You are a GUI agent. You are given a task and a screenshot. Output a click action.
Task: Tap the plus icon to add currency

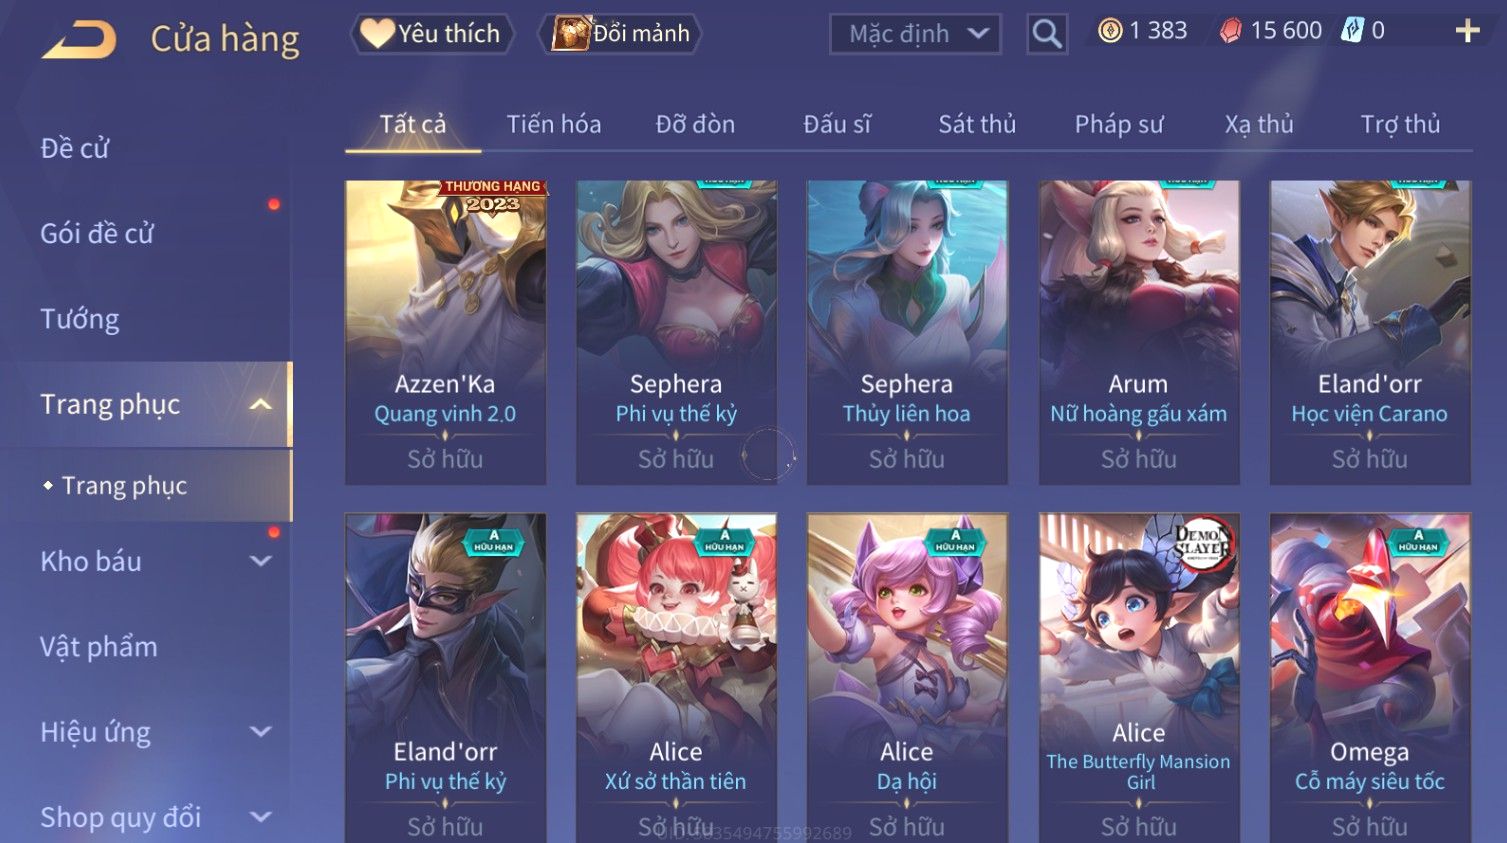(x=1467, y=32)
